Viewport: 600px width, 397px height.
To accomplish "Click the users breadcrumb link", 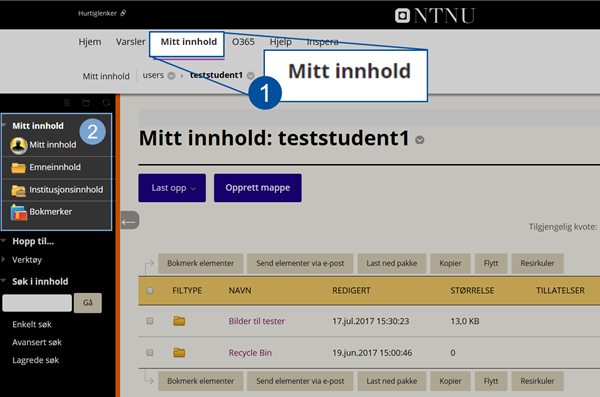I will coord(153,75).
